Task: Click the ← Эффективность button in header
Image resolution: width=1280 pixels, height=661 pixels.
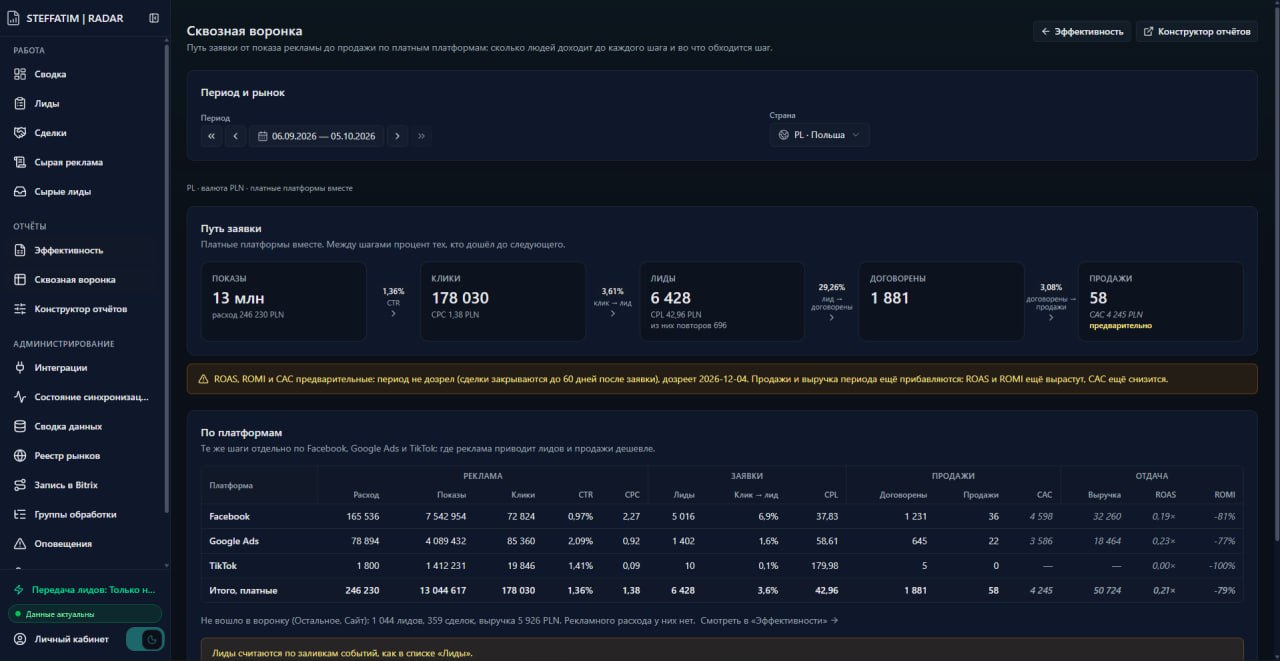Action: [1082, 32]
